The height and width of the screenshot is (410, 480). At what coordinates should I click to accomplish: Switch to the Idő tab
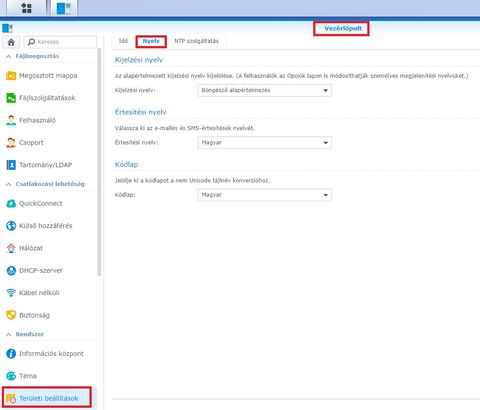[123, 41]
